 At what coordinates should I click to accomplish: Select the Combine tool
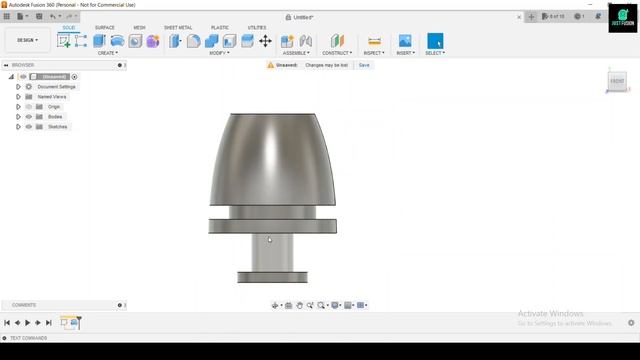(x=211, y=41)
